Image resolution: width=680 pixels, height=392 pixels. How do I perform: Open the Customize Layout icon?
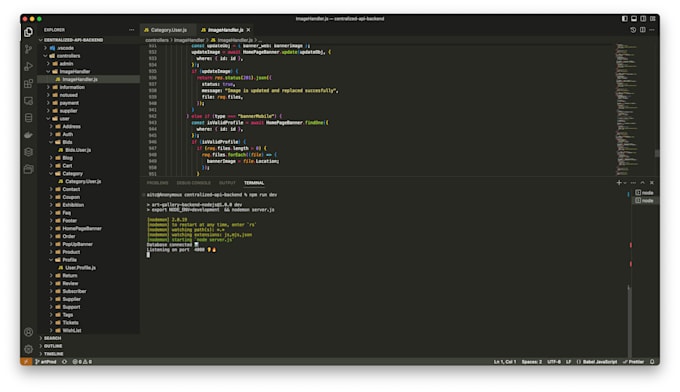653,19
